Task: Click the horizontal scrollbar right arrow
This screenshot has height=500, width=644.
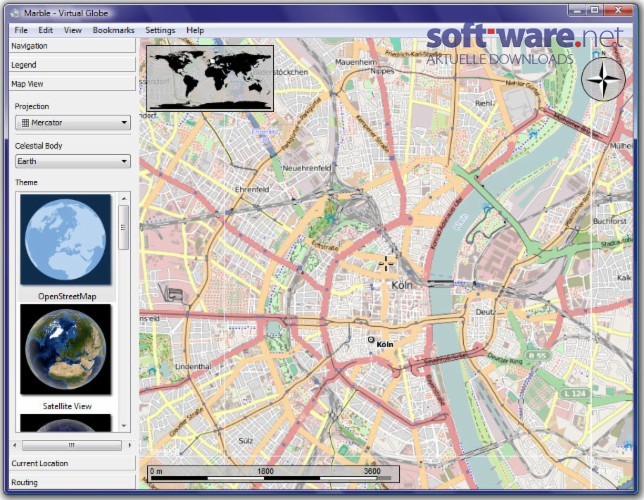Action: [130, 445]
